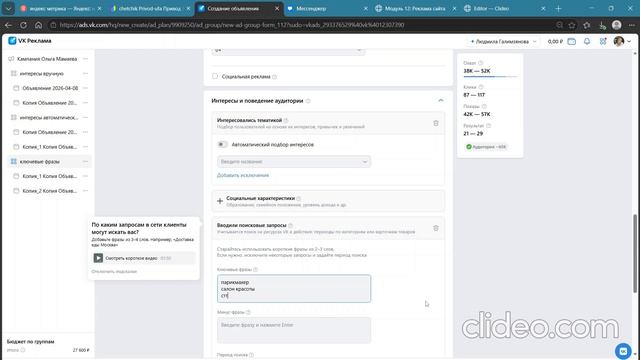Viewport: 640px width, 360px height.
Task: Open more options for 'ключевые фразы' group
Action: [85, 162]
